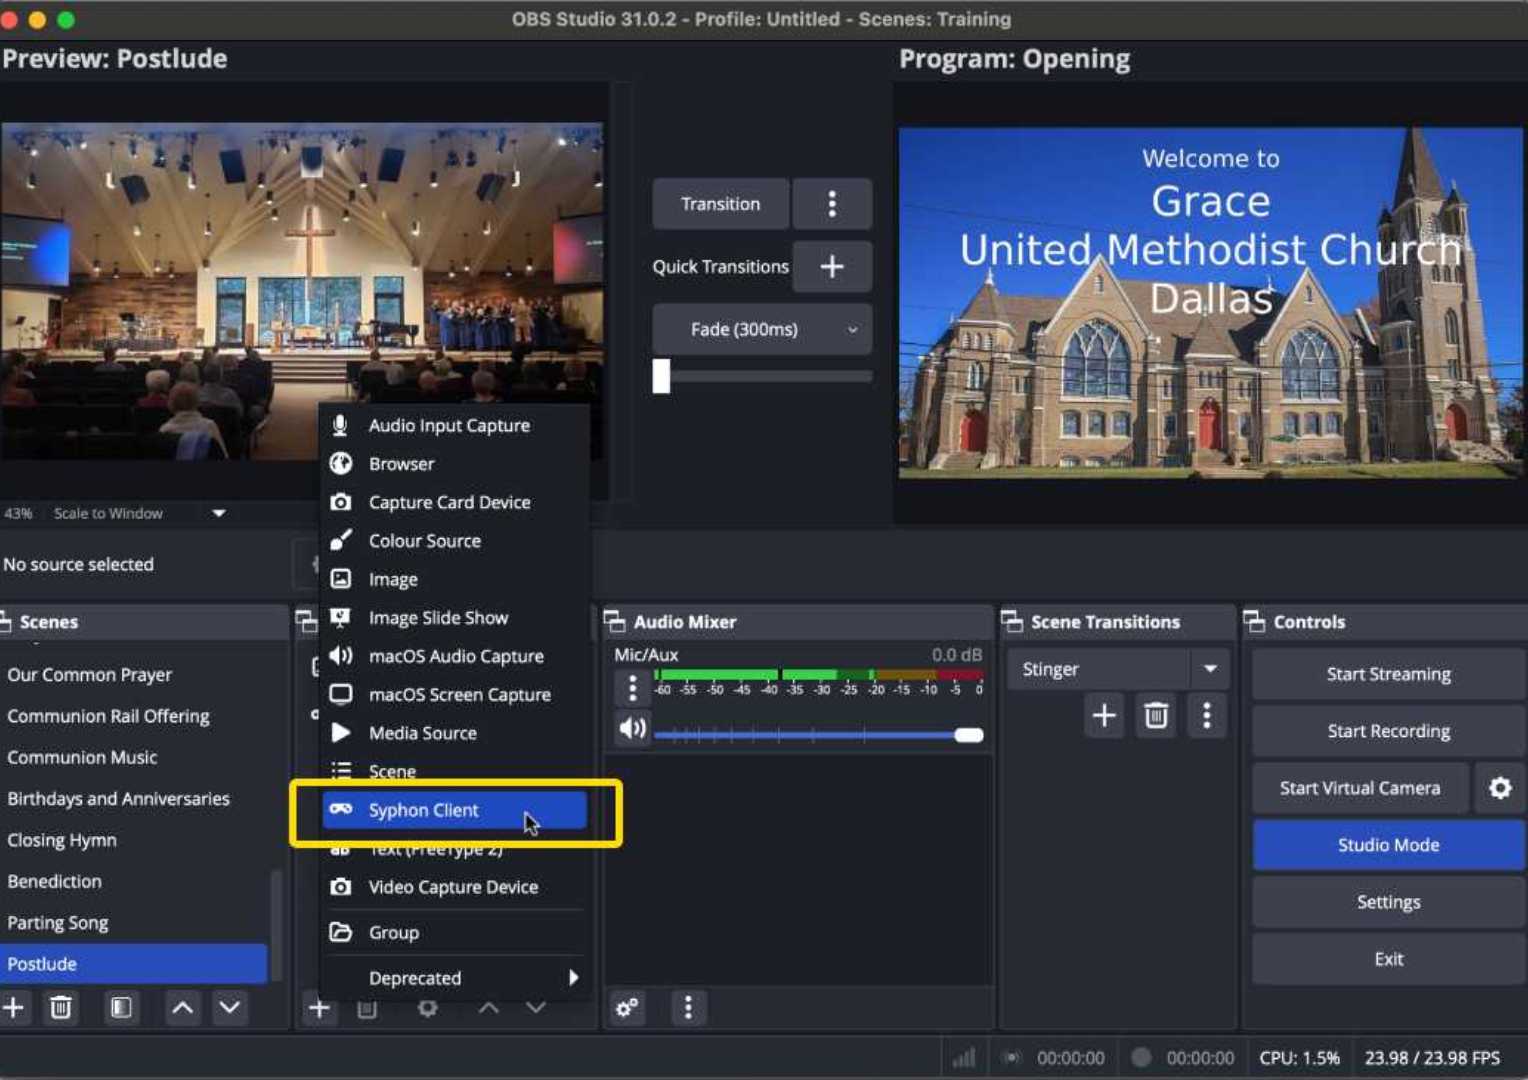Open advanced audio properties gear below the mixer
Screen dimensions: 1528x1080
point(627,1008)
